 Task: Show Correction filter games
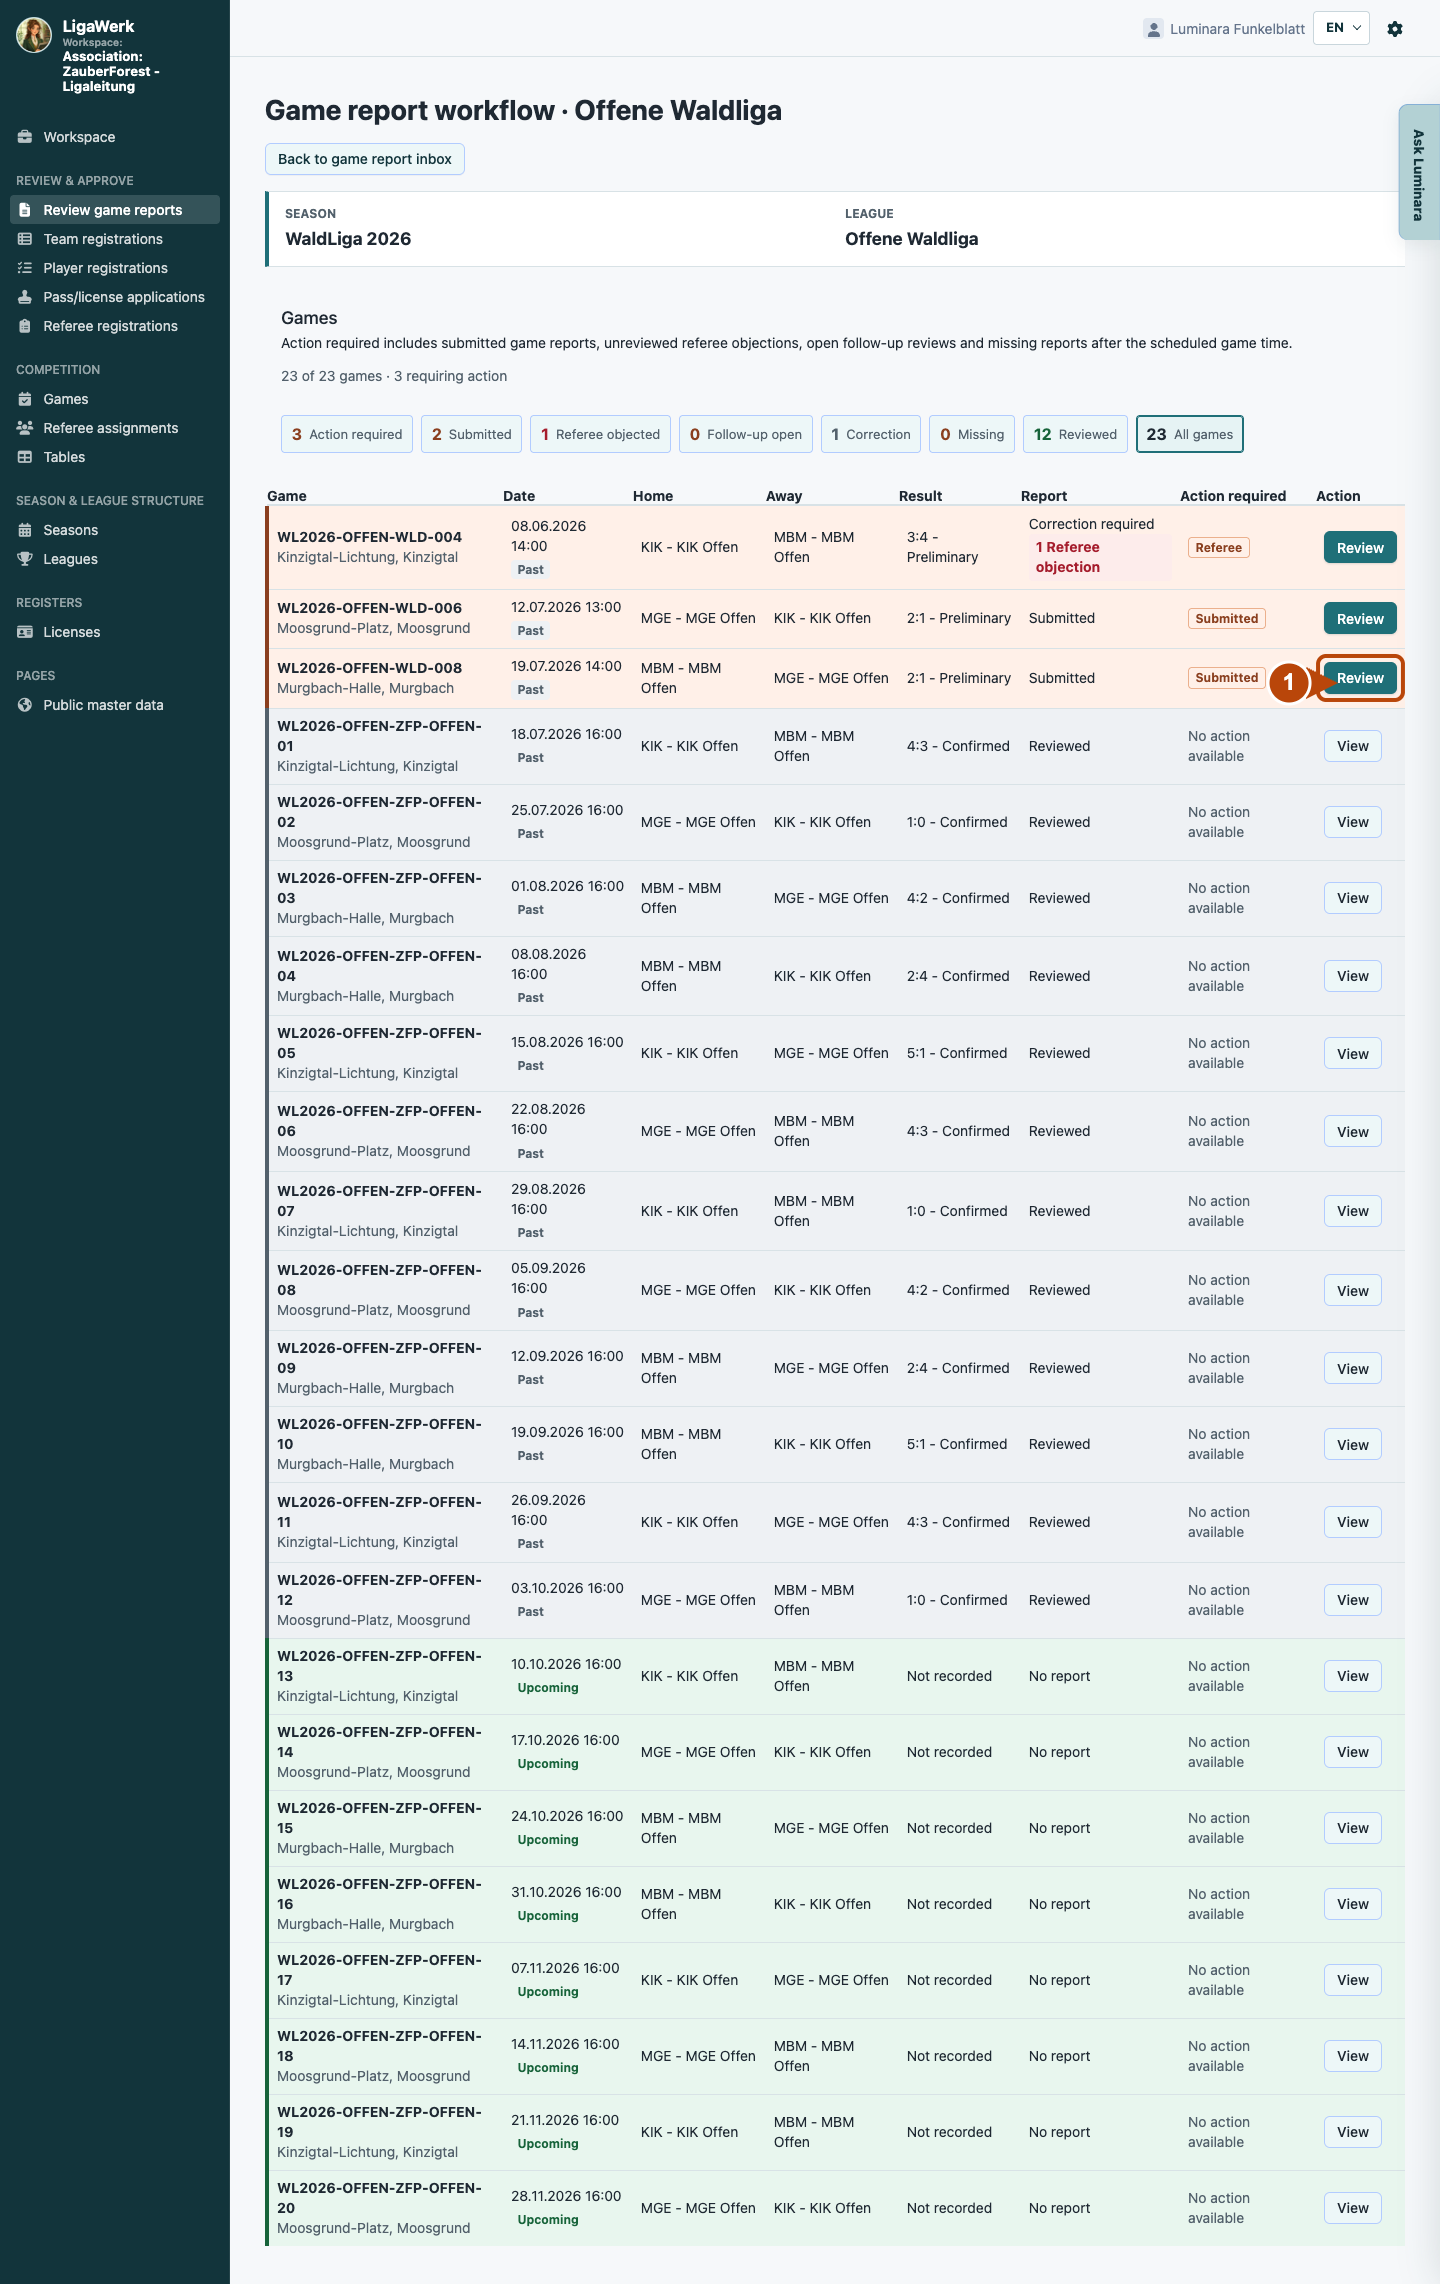(871, 434)
